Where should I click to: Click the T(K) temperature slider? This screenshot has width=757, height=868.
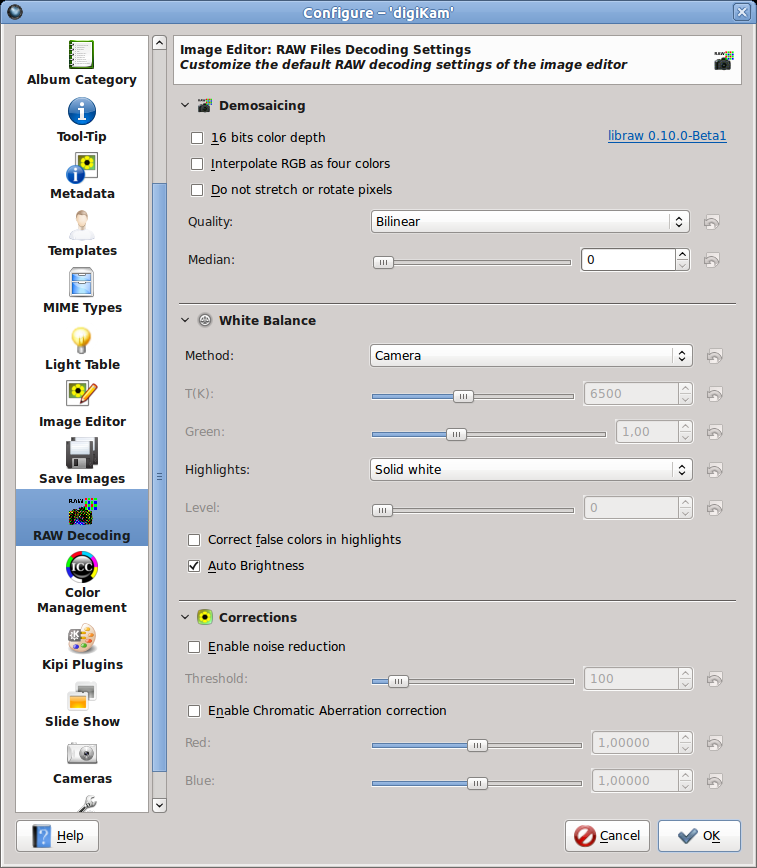[473, 396]
